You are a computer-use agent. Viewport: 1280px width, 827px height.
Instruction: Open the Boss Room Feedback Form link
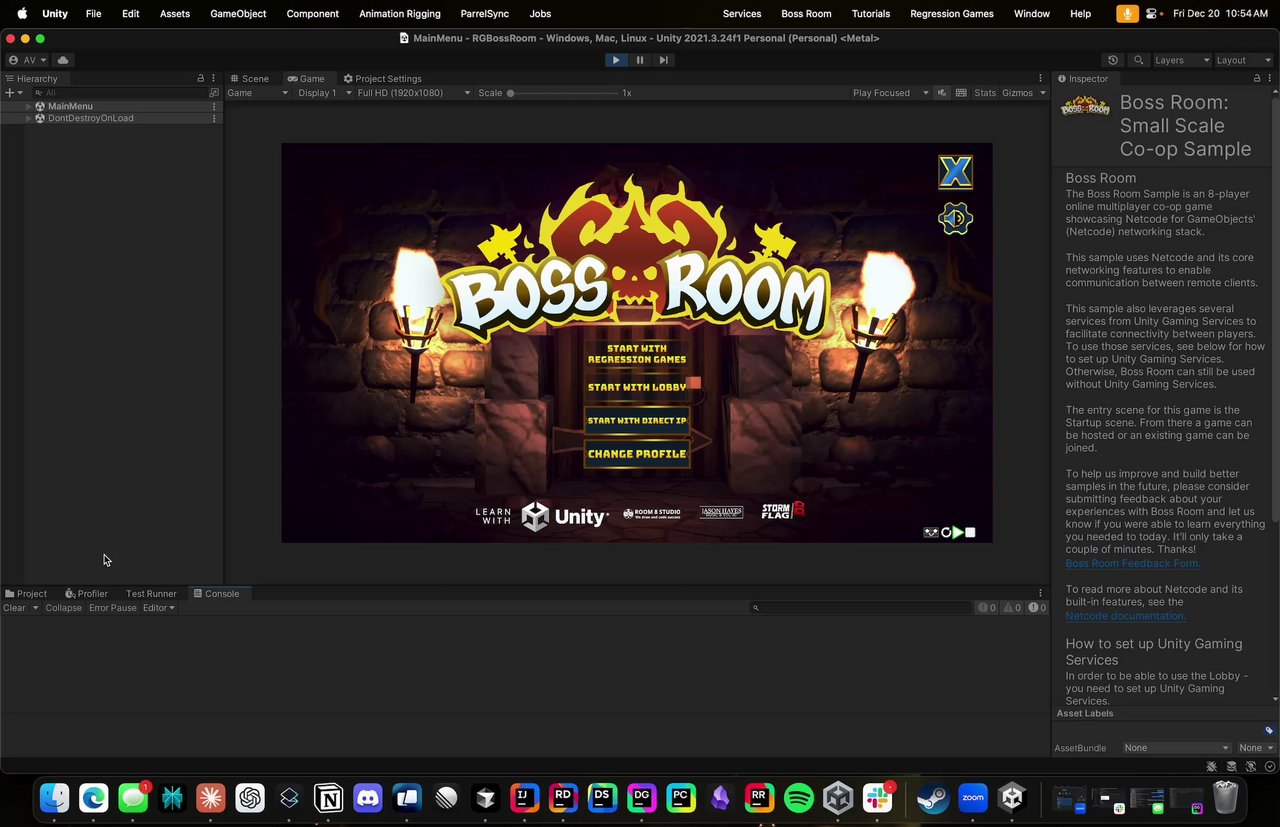click(x=1133, y=564)
